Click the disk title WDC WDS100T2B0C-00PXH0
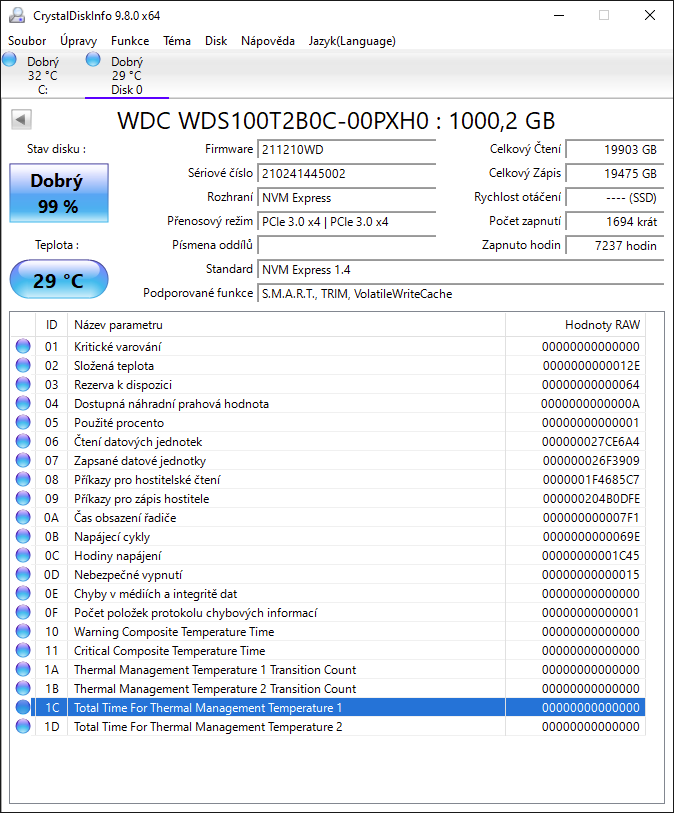Viewport: 674px width, 813px height. click(x=336, y=121)
